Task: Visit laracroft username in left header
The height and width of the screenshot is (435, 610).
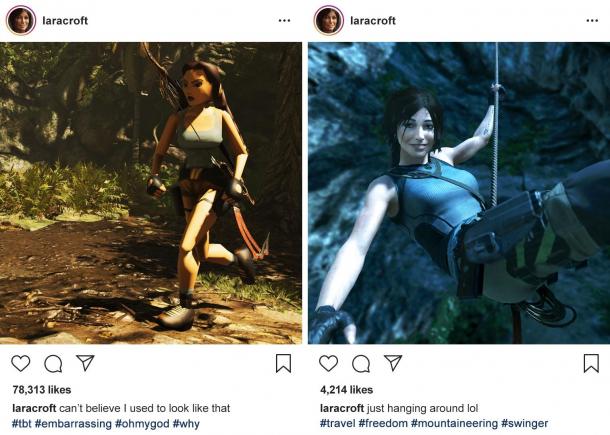Action: 65,21
